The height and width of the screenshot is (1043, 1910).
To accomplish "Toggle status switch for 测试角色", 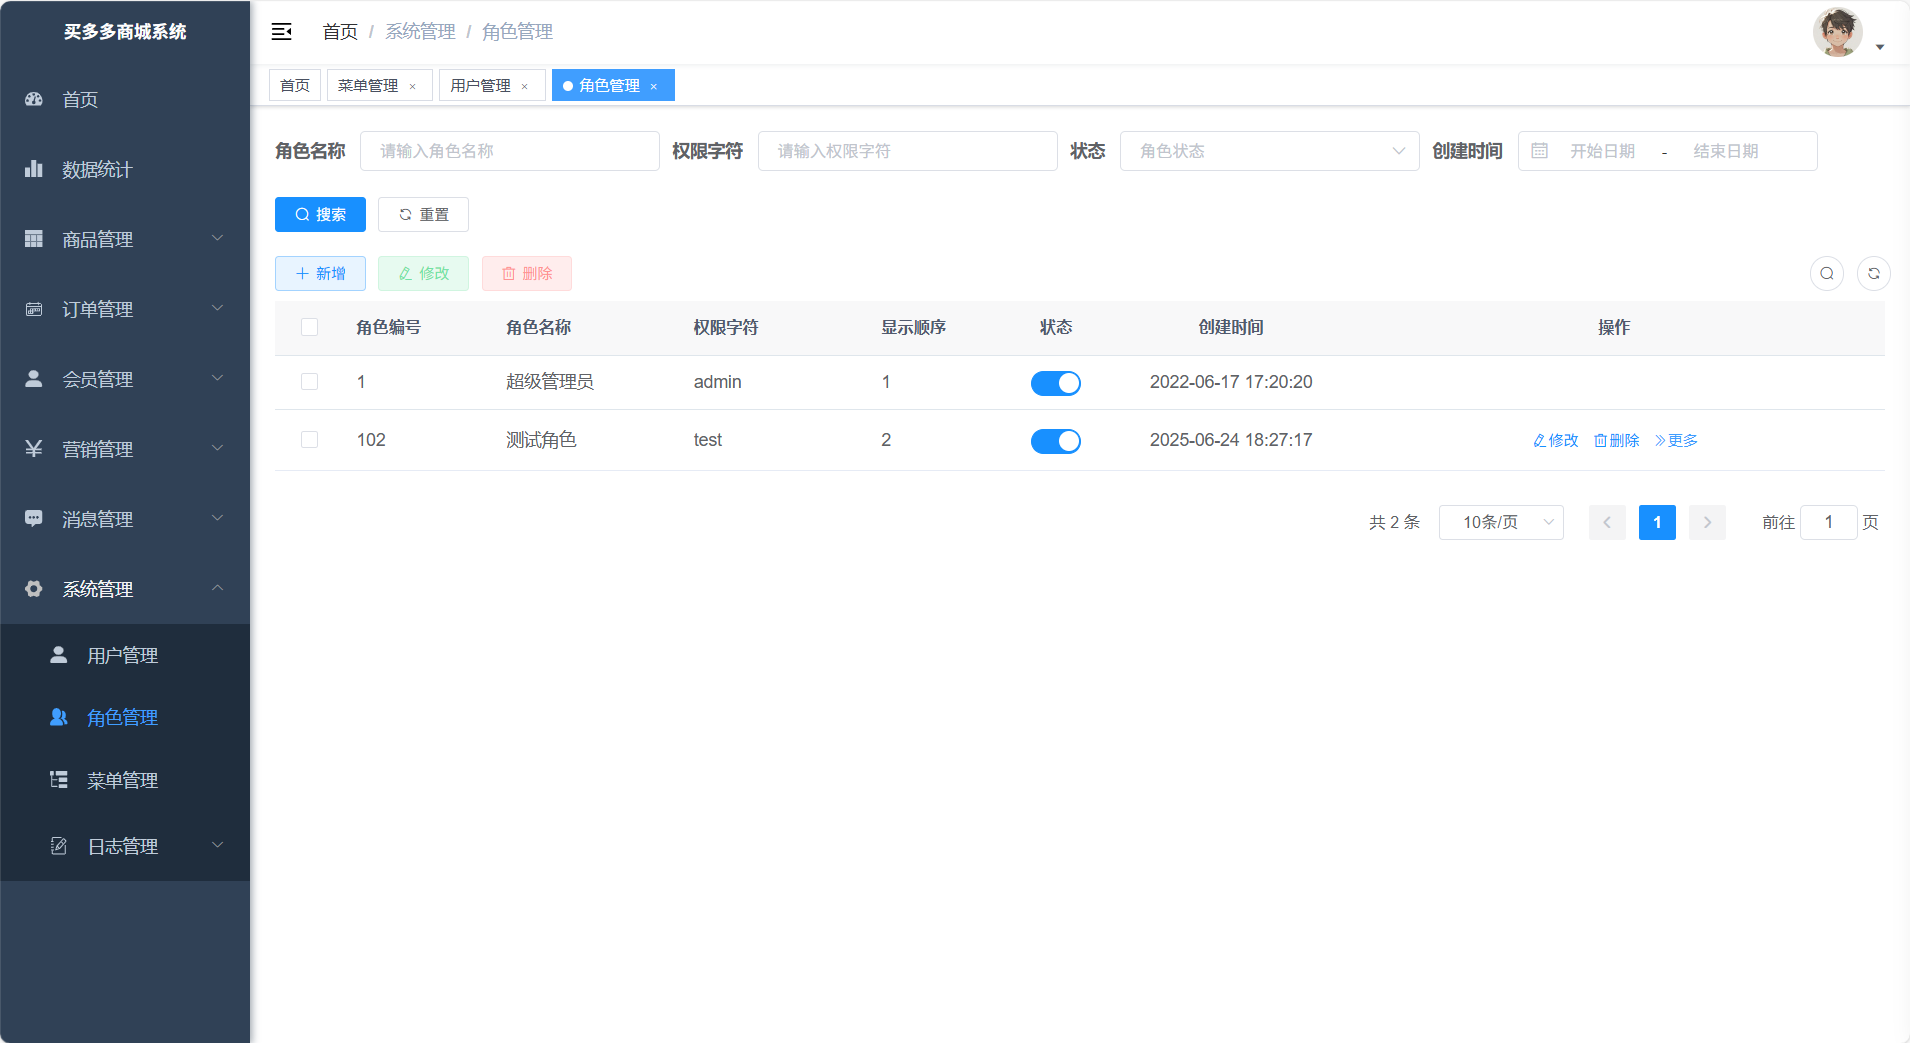I will point(1055,441).
